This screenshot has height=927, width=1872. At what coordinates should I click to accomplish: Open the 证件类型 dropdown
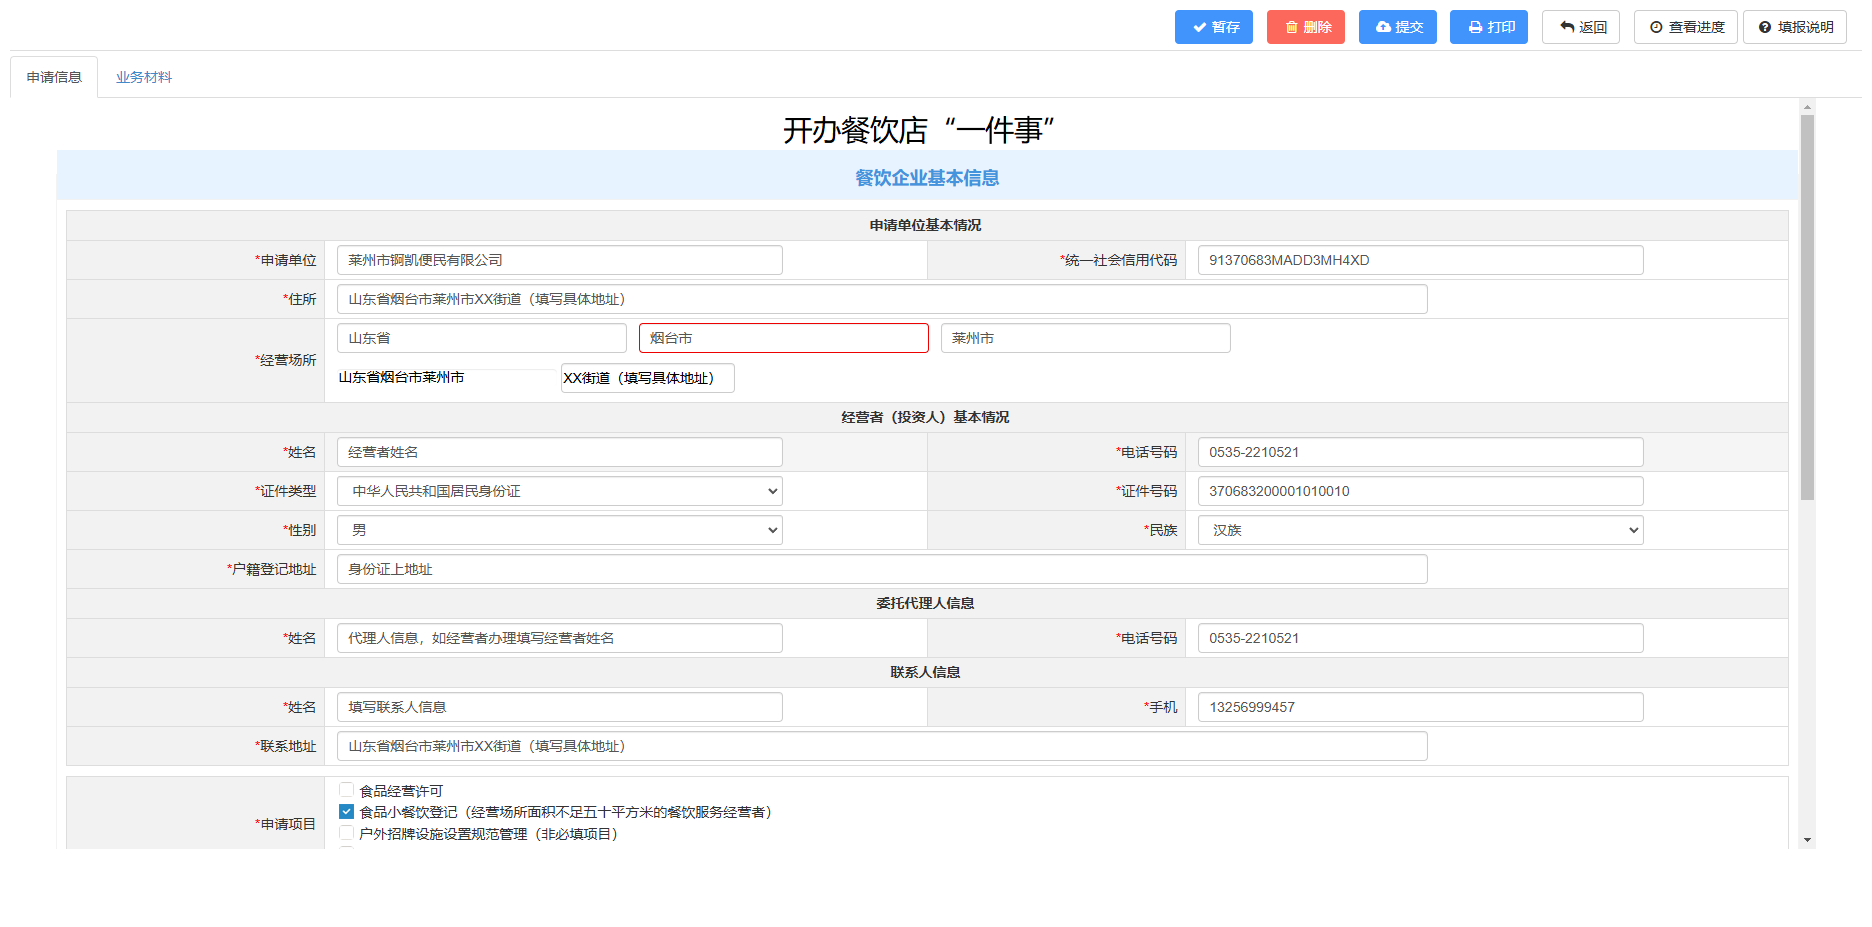click(x=559, y=491)
